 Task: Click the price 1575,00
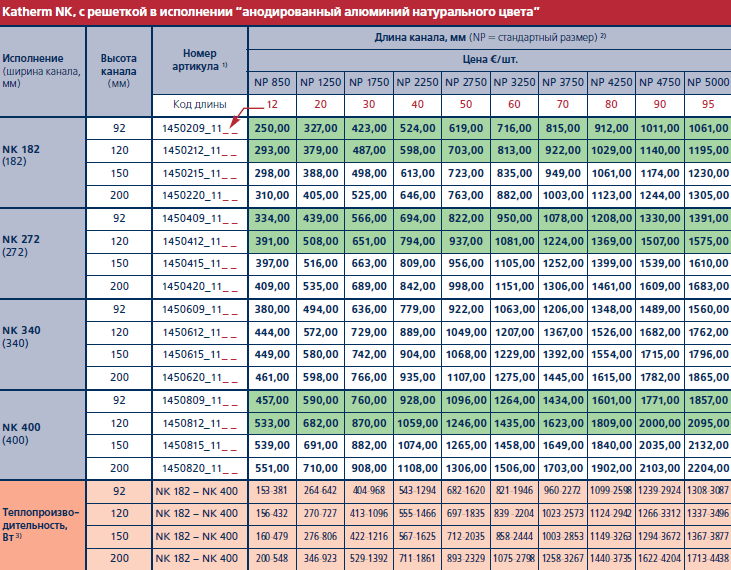708,241
